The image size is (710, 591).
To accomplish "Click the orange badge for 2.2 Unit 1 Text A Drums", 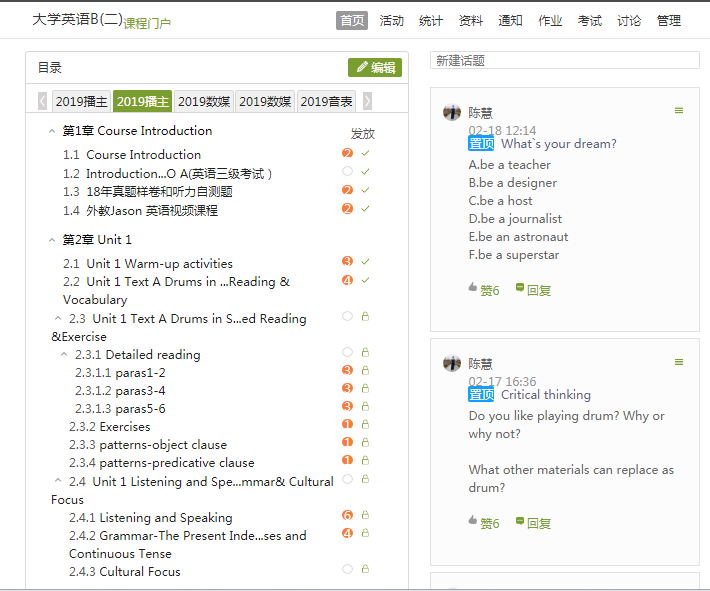I will tap(347, 280).
